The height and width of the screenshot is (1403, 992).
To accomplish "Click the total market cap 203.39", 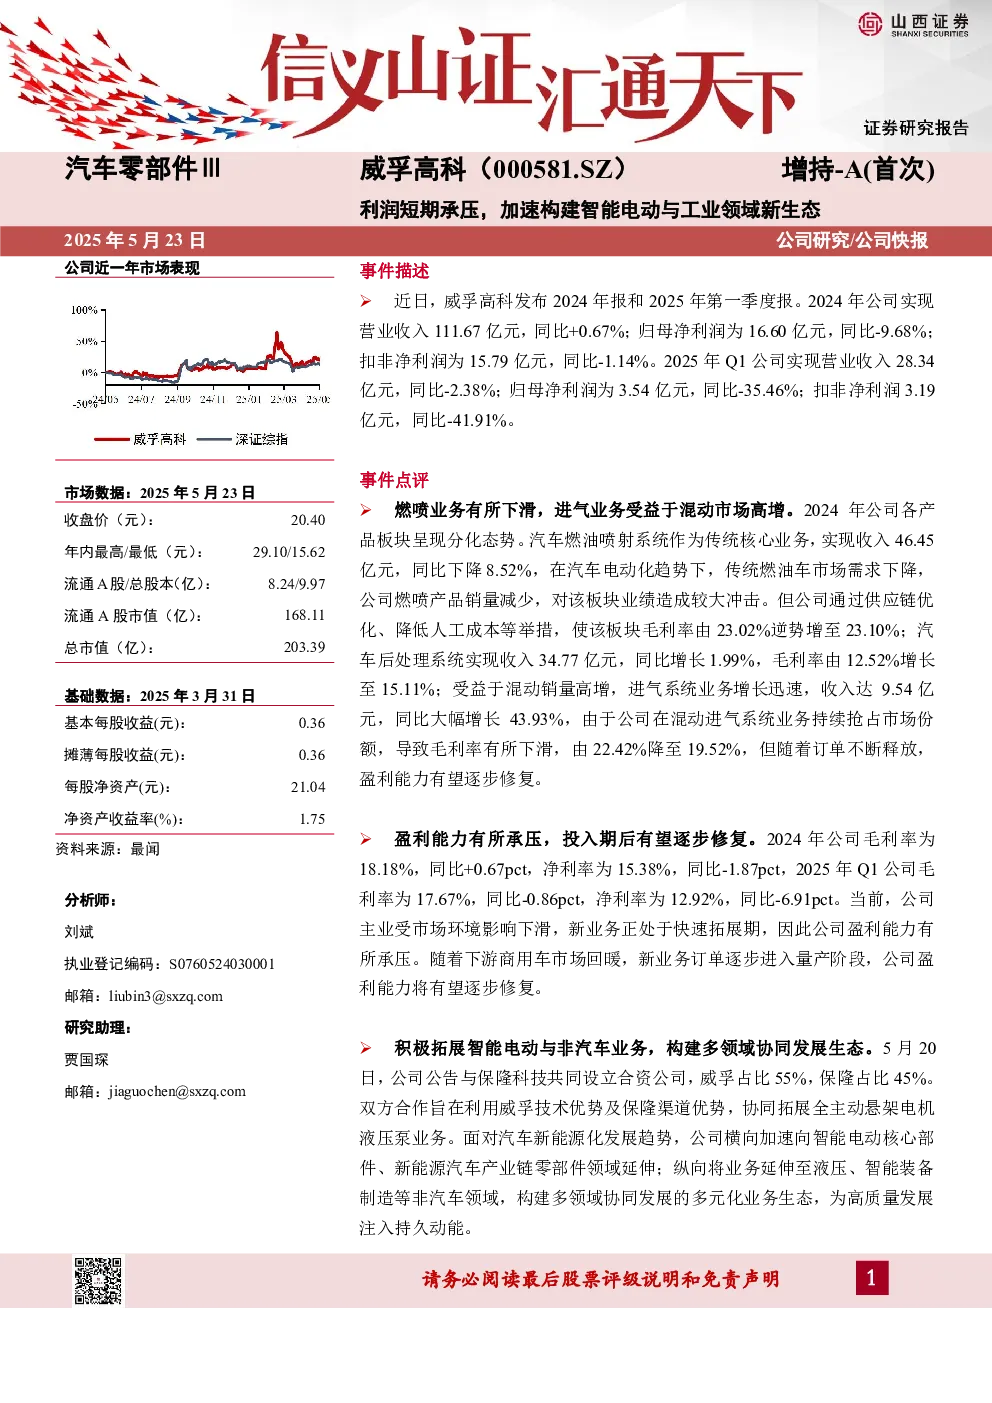I will coord(305,647).
